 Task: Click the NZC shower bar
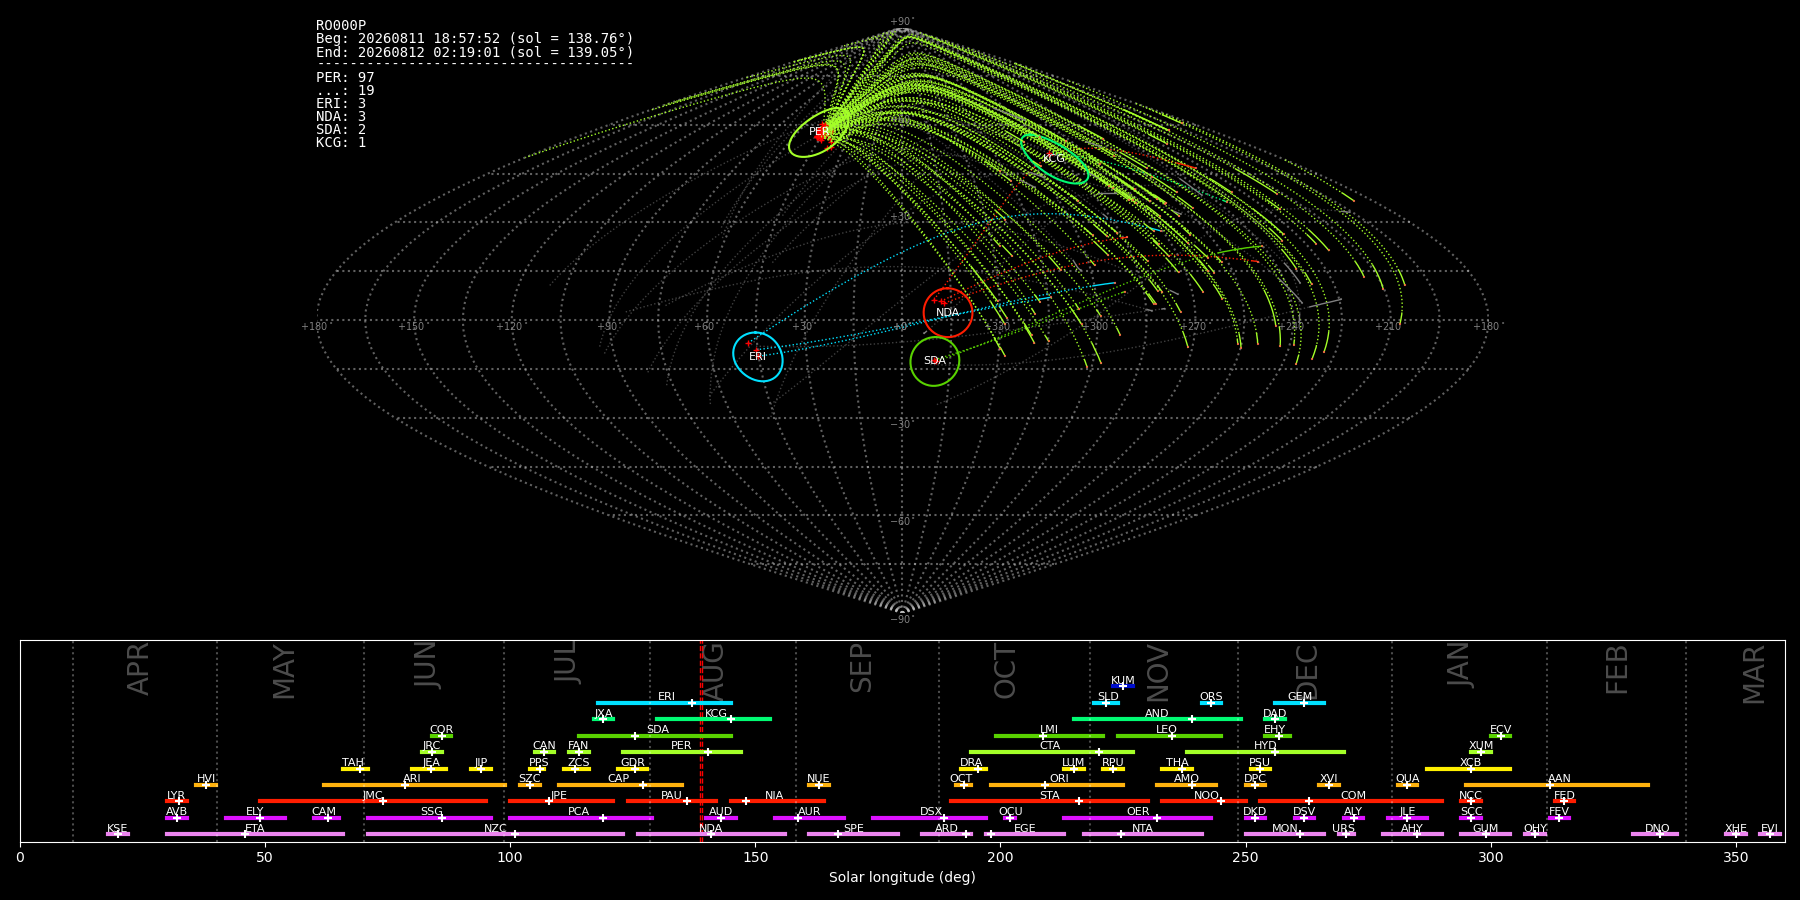click(x=495, y=834)
